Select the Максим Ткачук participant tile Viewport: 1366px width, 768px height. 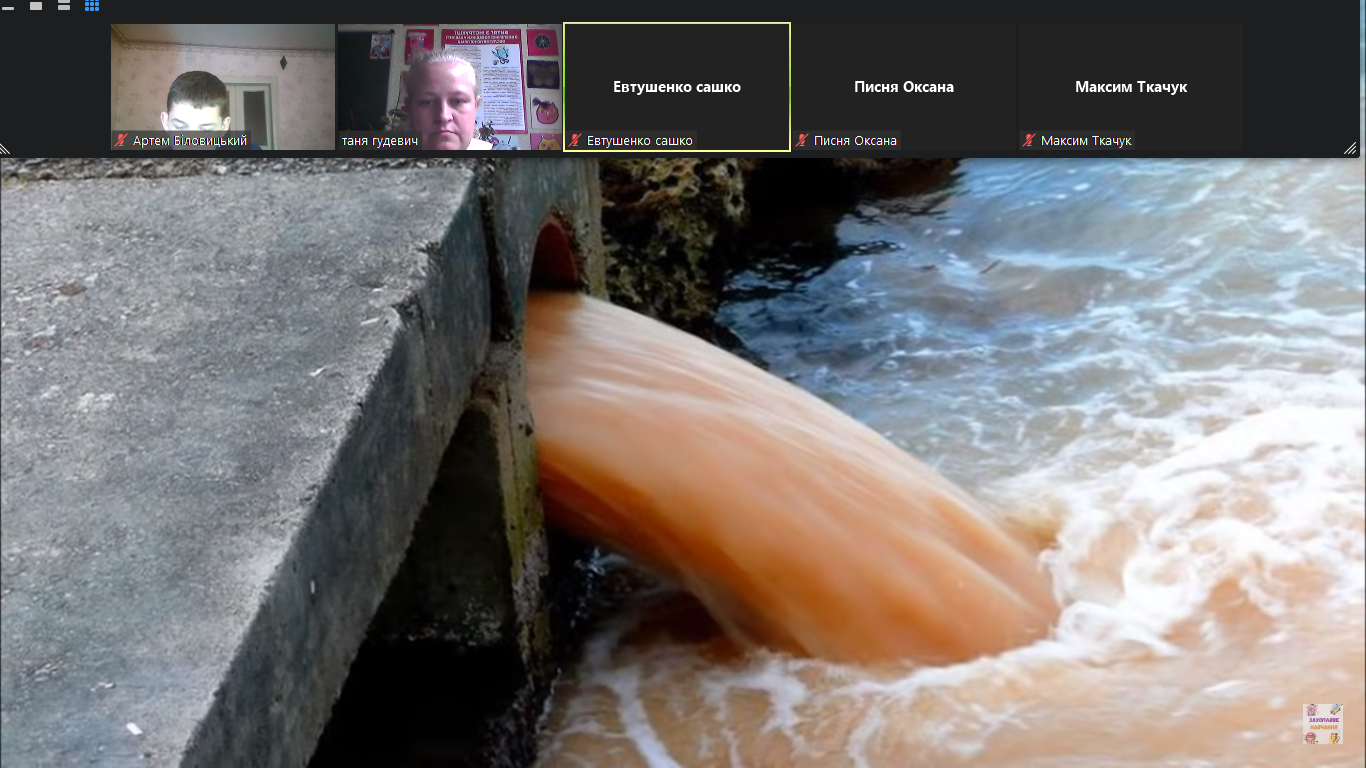pos(1131,87)
